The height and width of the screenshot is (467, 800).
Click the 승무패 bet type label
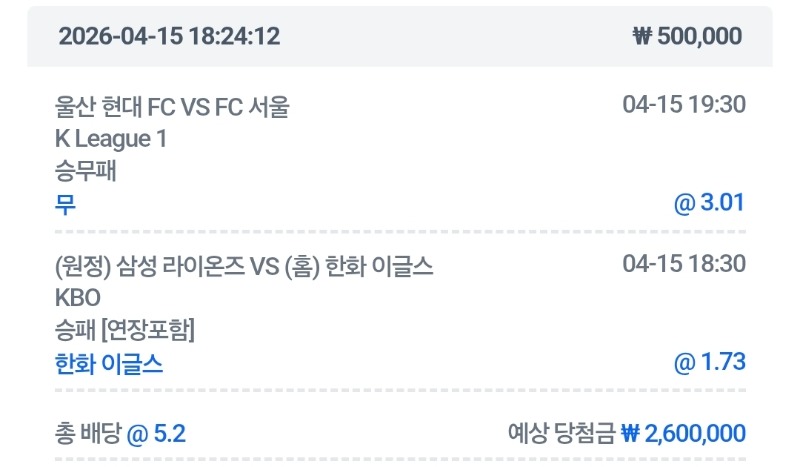pyautogui.click(x=86, y=172)
